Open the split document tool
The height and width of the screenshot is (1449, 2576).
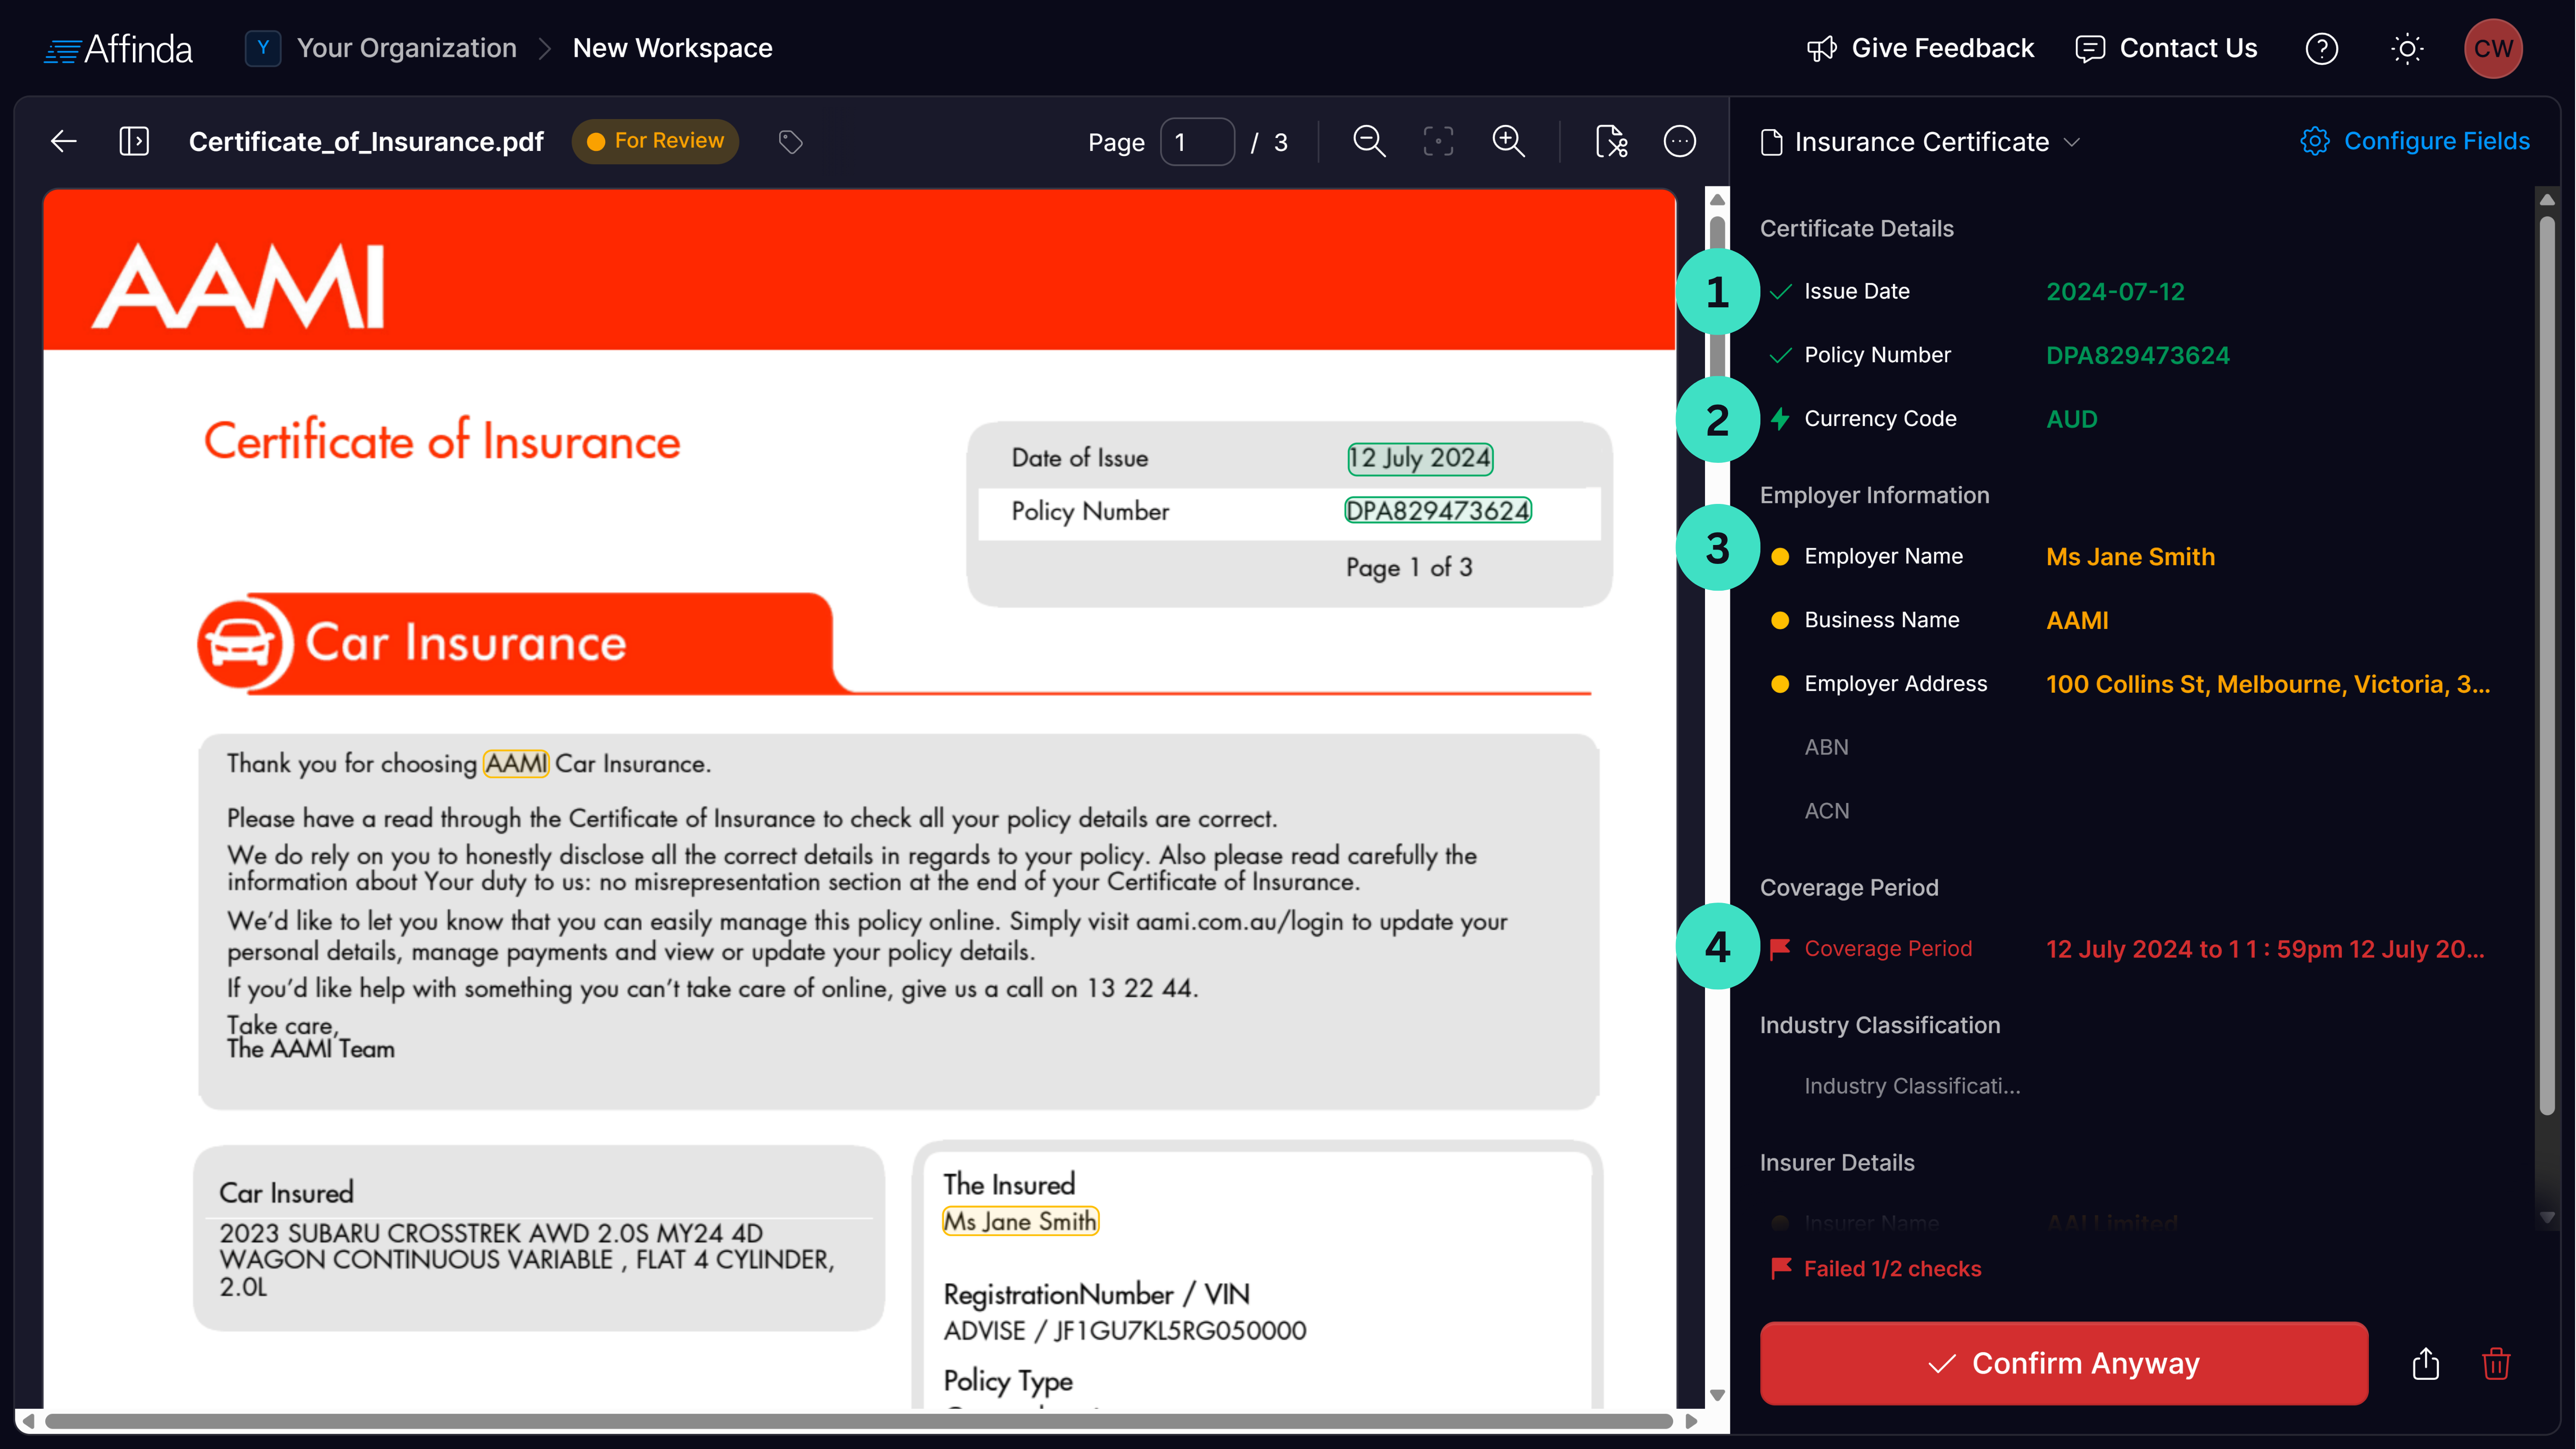1611,141
